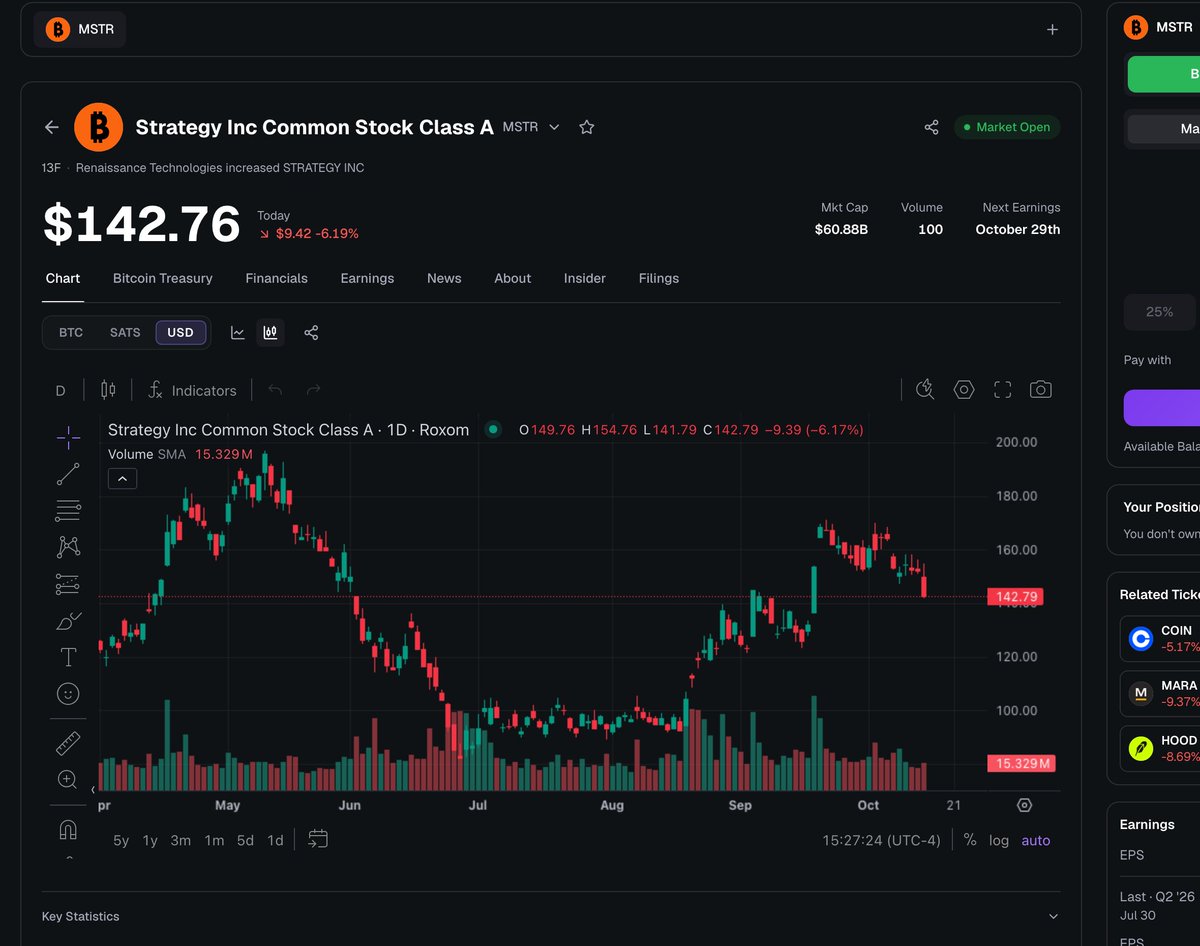Choose the XABCD pattern tool
The width and height of the screenshot is (1200, 946).
68,547
